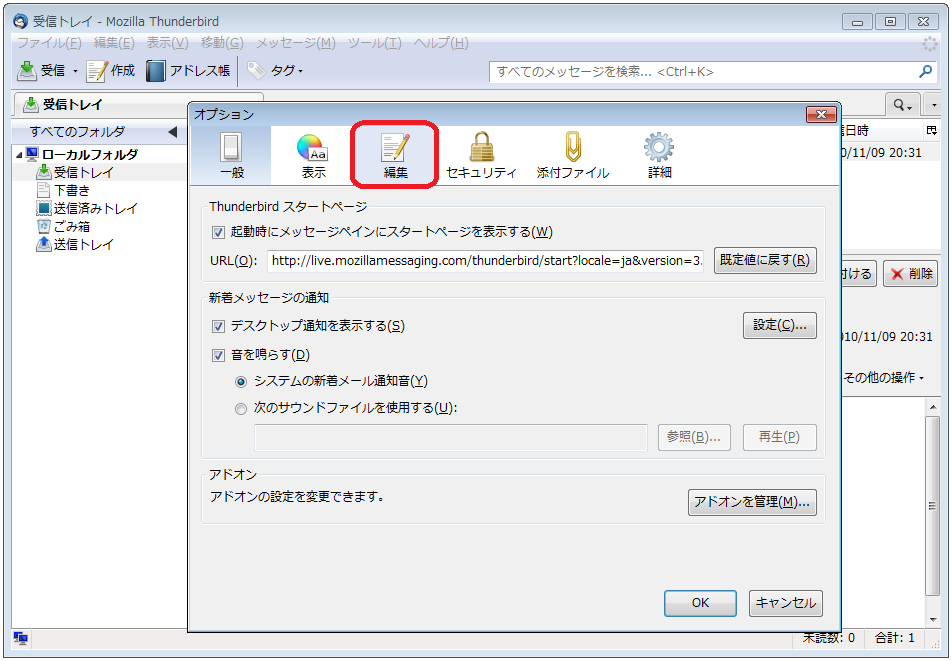Click the Thunderbird title bar icon
This screenshot has height=661, width=952.
click(21, 21)
